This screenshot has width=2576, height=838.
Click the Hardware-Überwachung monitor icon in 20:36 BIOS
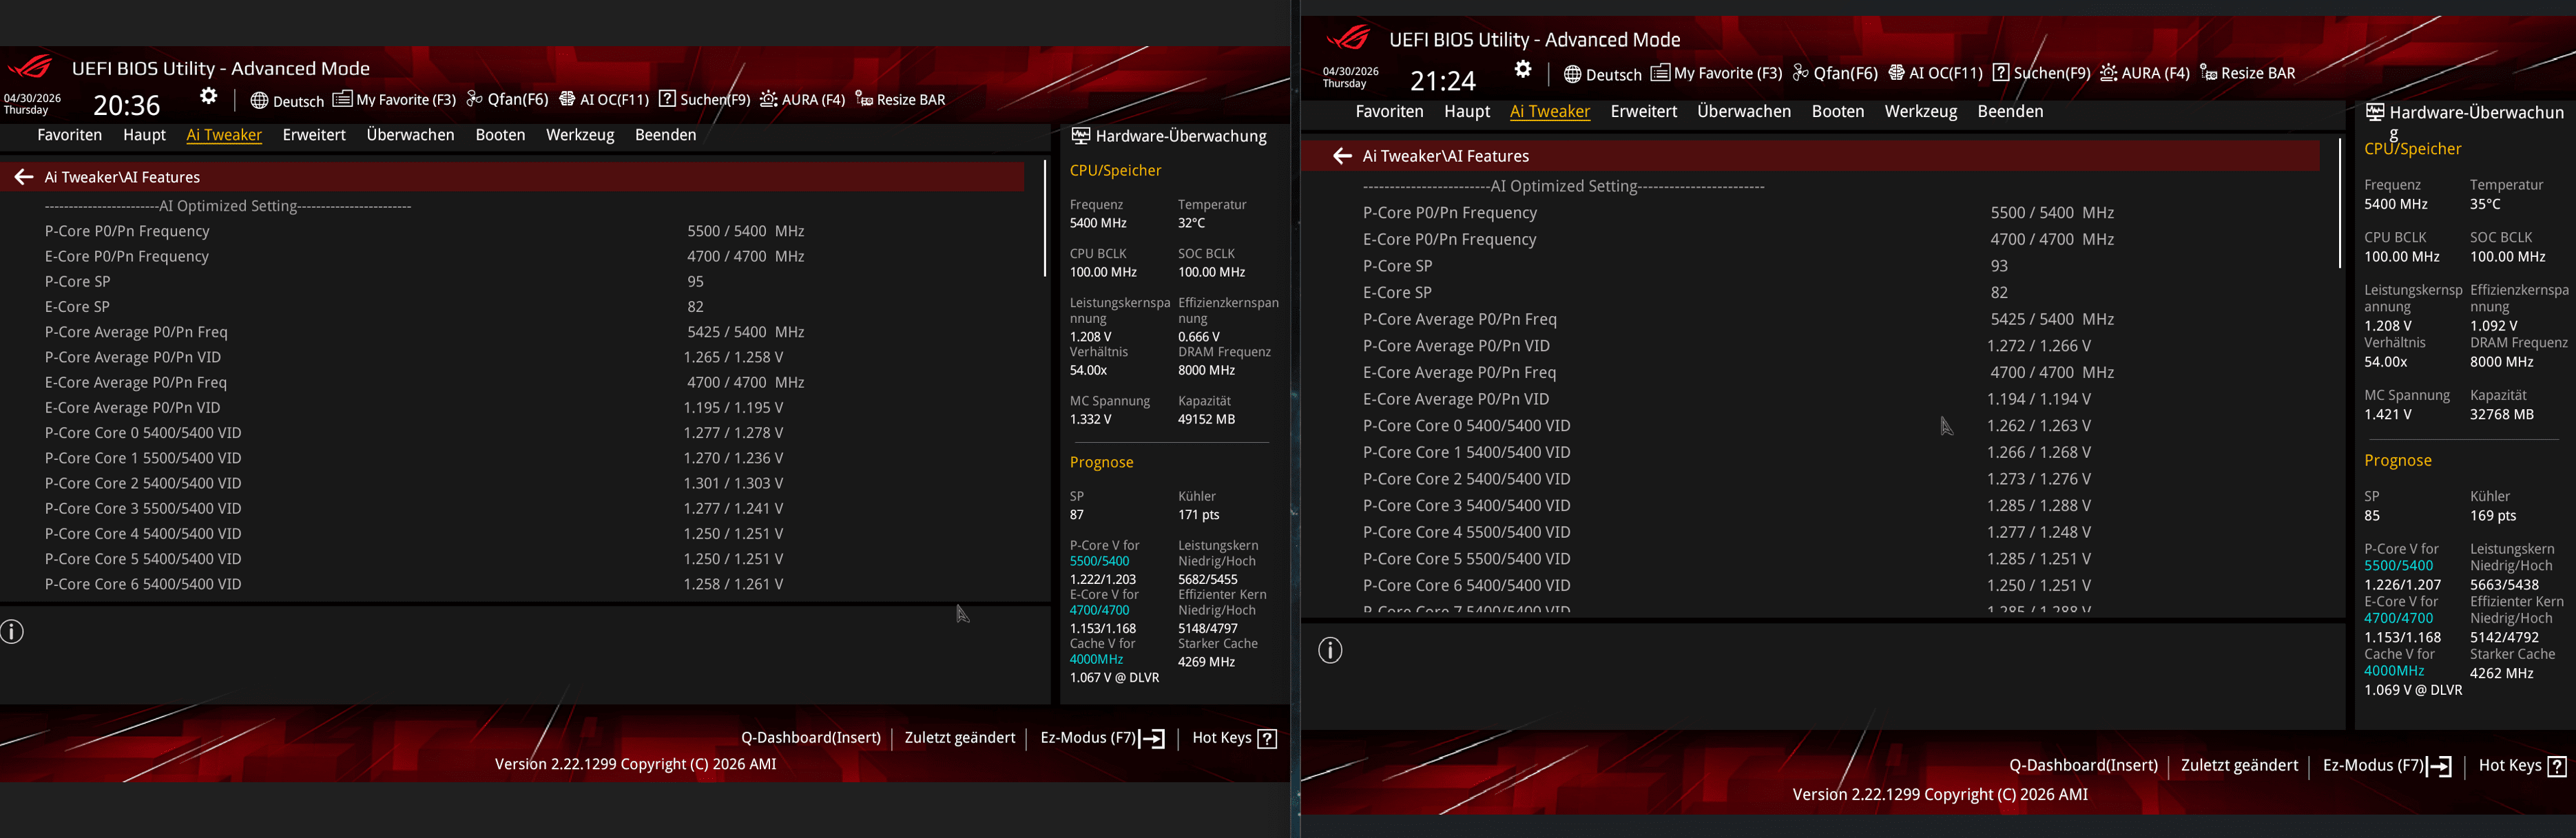click(x=1080, y=136)
